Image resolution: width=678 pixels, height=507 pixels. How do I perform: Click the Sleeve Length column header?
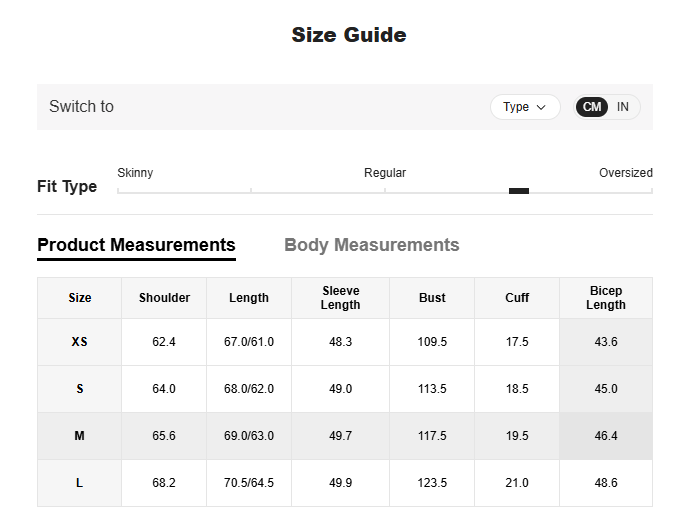pyautogui.click(x=341, y=298)
